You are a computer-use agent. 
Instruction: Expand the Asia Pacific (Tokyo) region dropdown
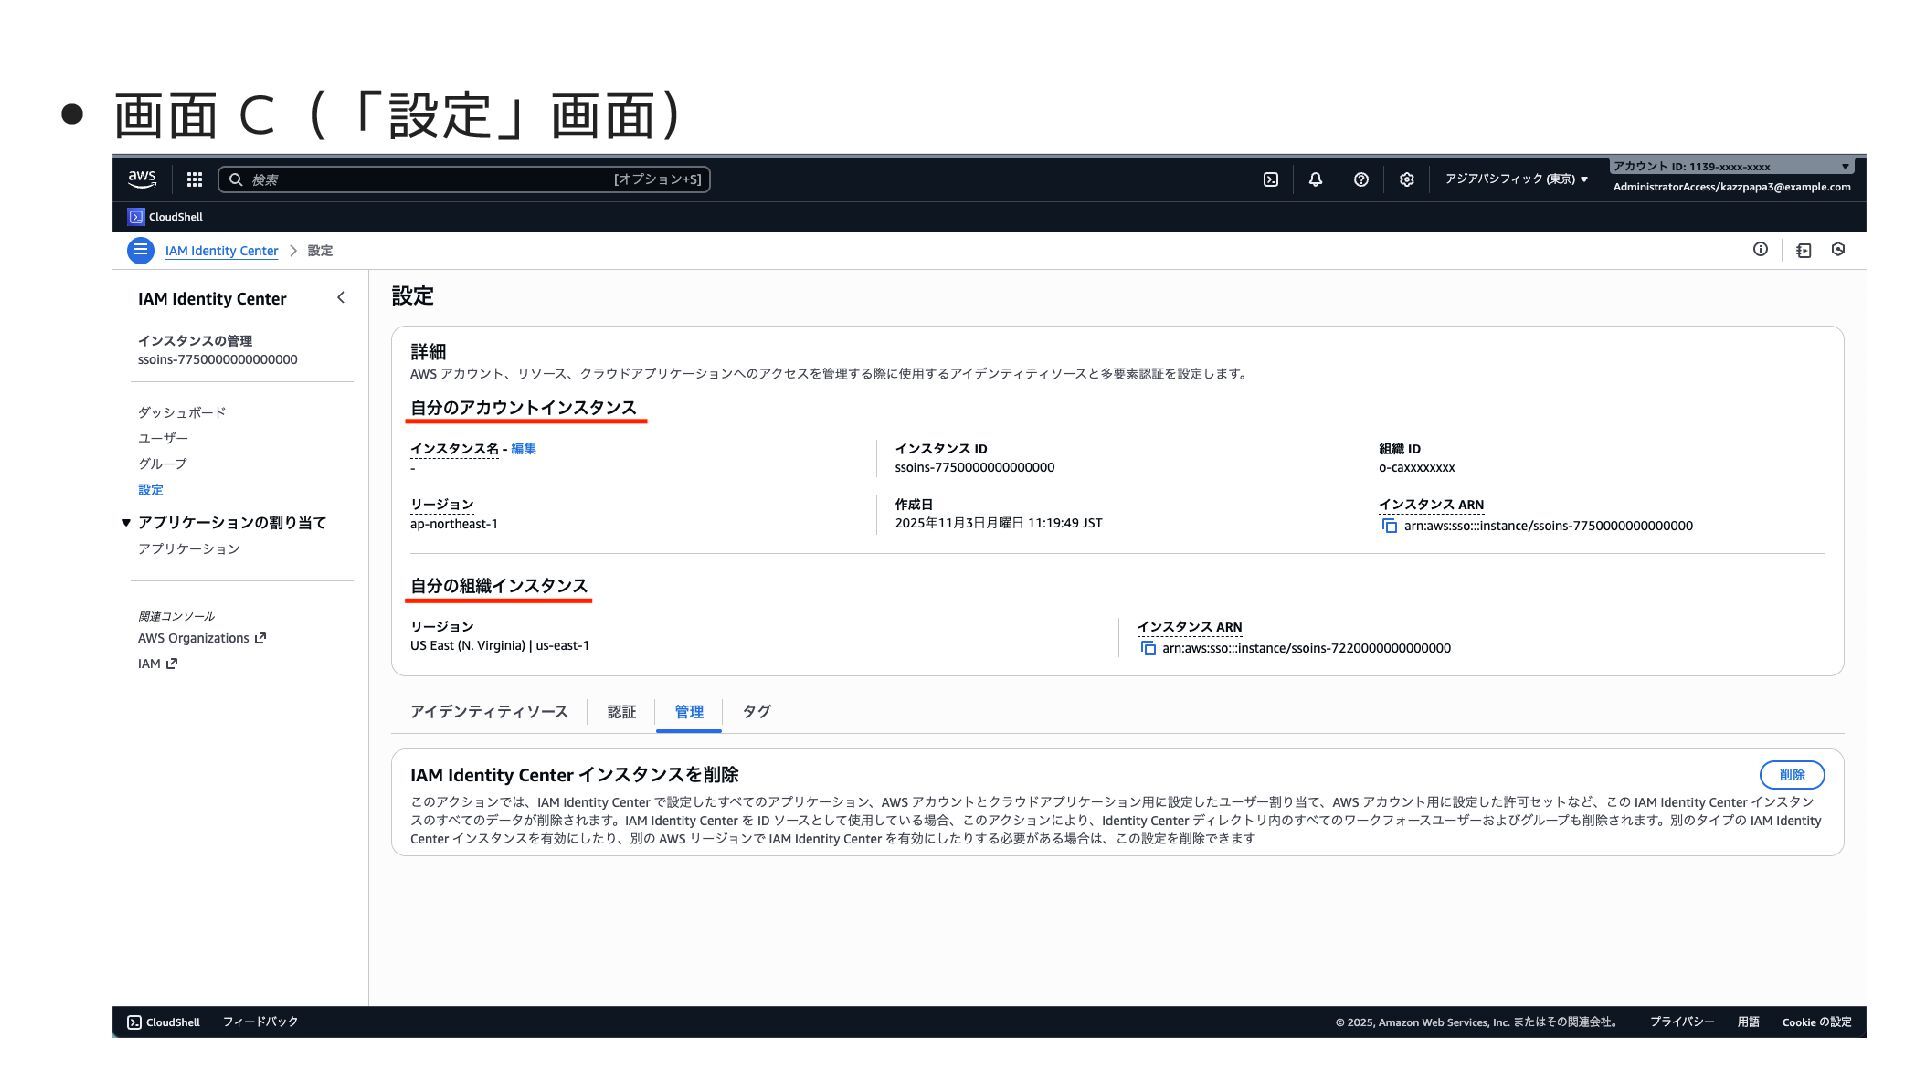[x=1516, y=180]
